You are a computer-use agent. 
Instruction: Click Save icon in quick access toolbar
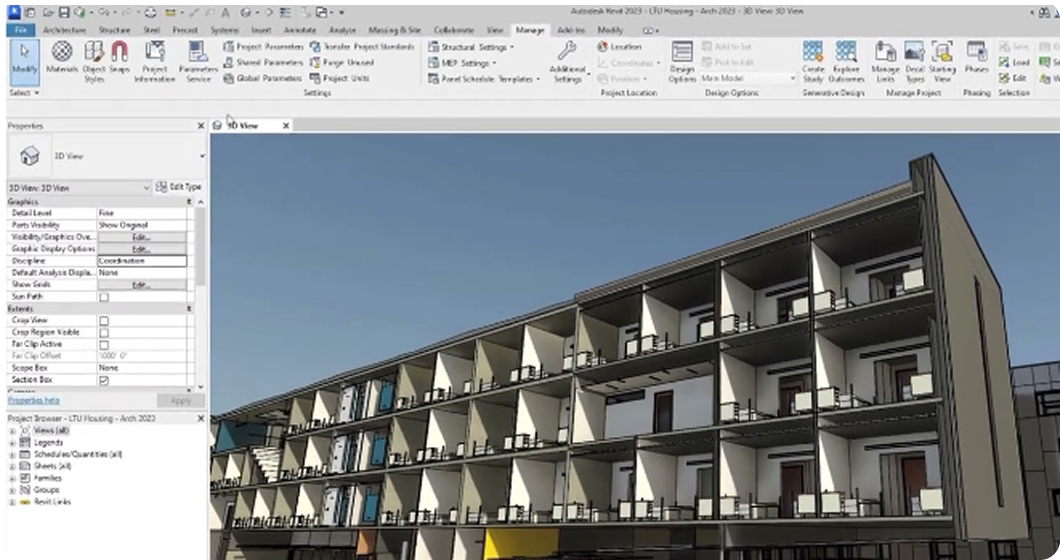[x=64, y=12]
